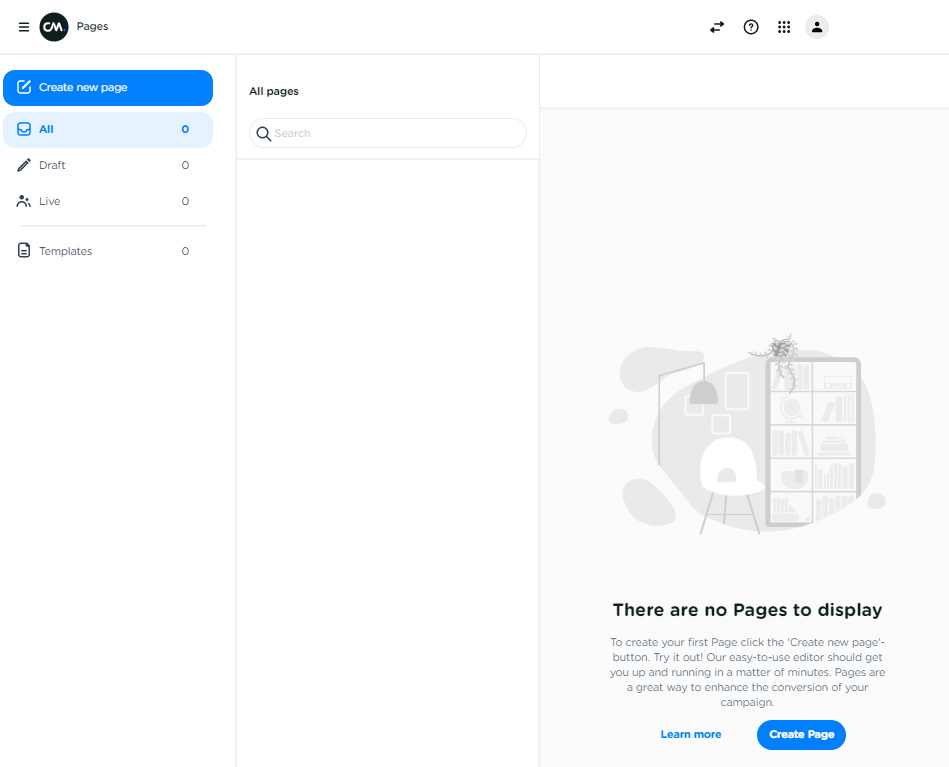Image resolution: width=949 pixels, height=767 pixels.
Task: Open the user profile avatar menu
Action: [817, 27]
